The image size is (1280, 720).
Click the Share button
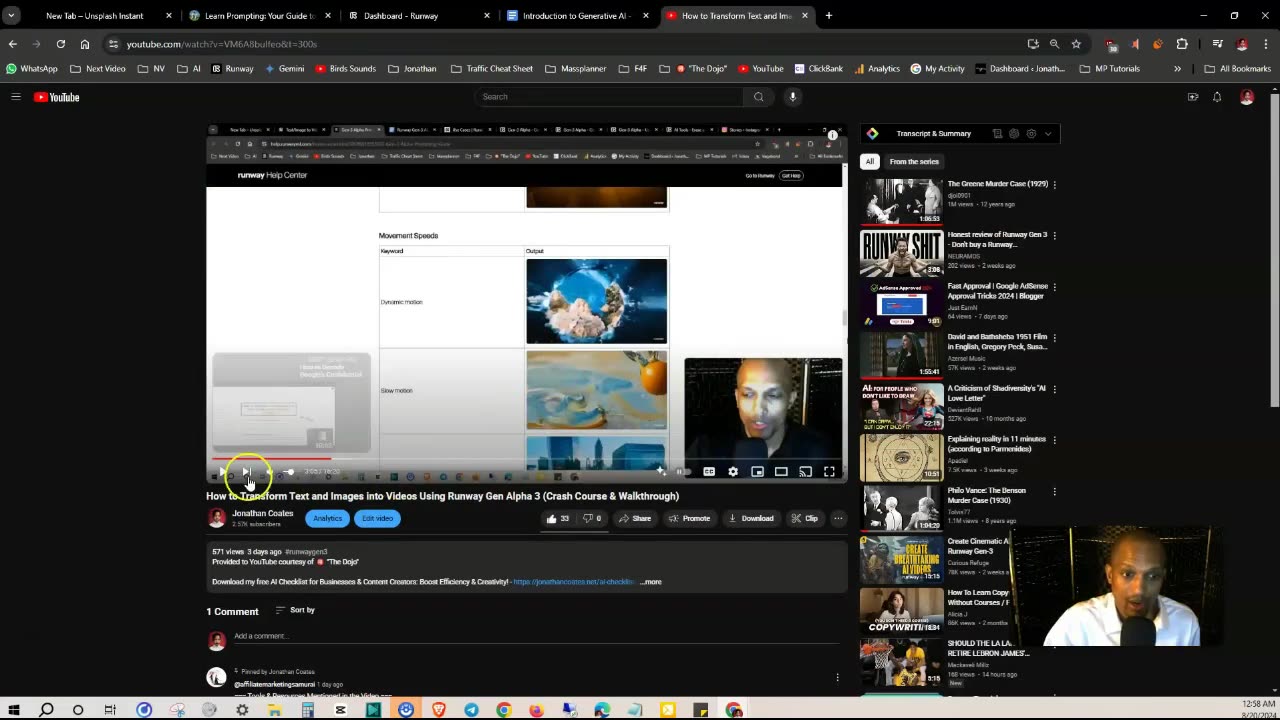(634, 518)
